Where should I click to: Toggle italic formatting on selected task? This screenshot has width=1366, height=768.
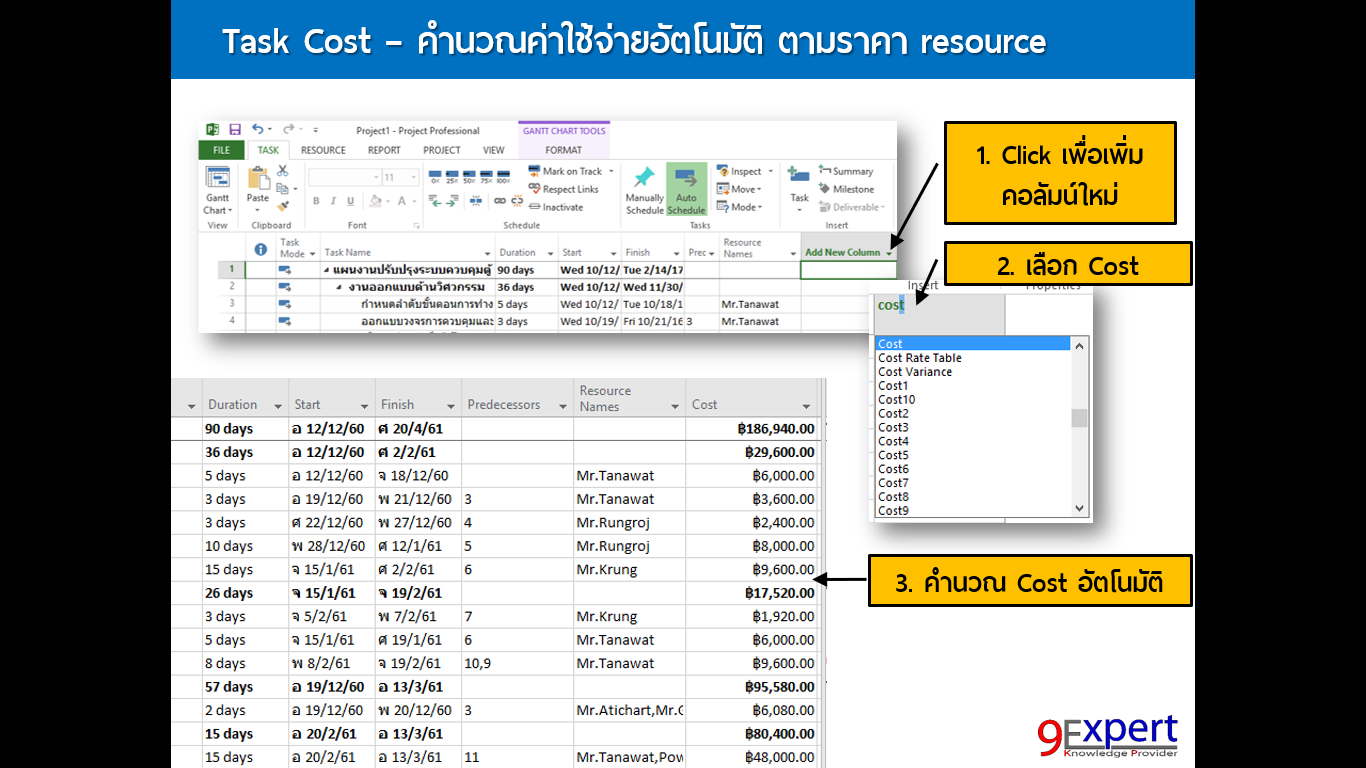click(x=332, y=200)
